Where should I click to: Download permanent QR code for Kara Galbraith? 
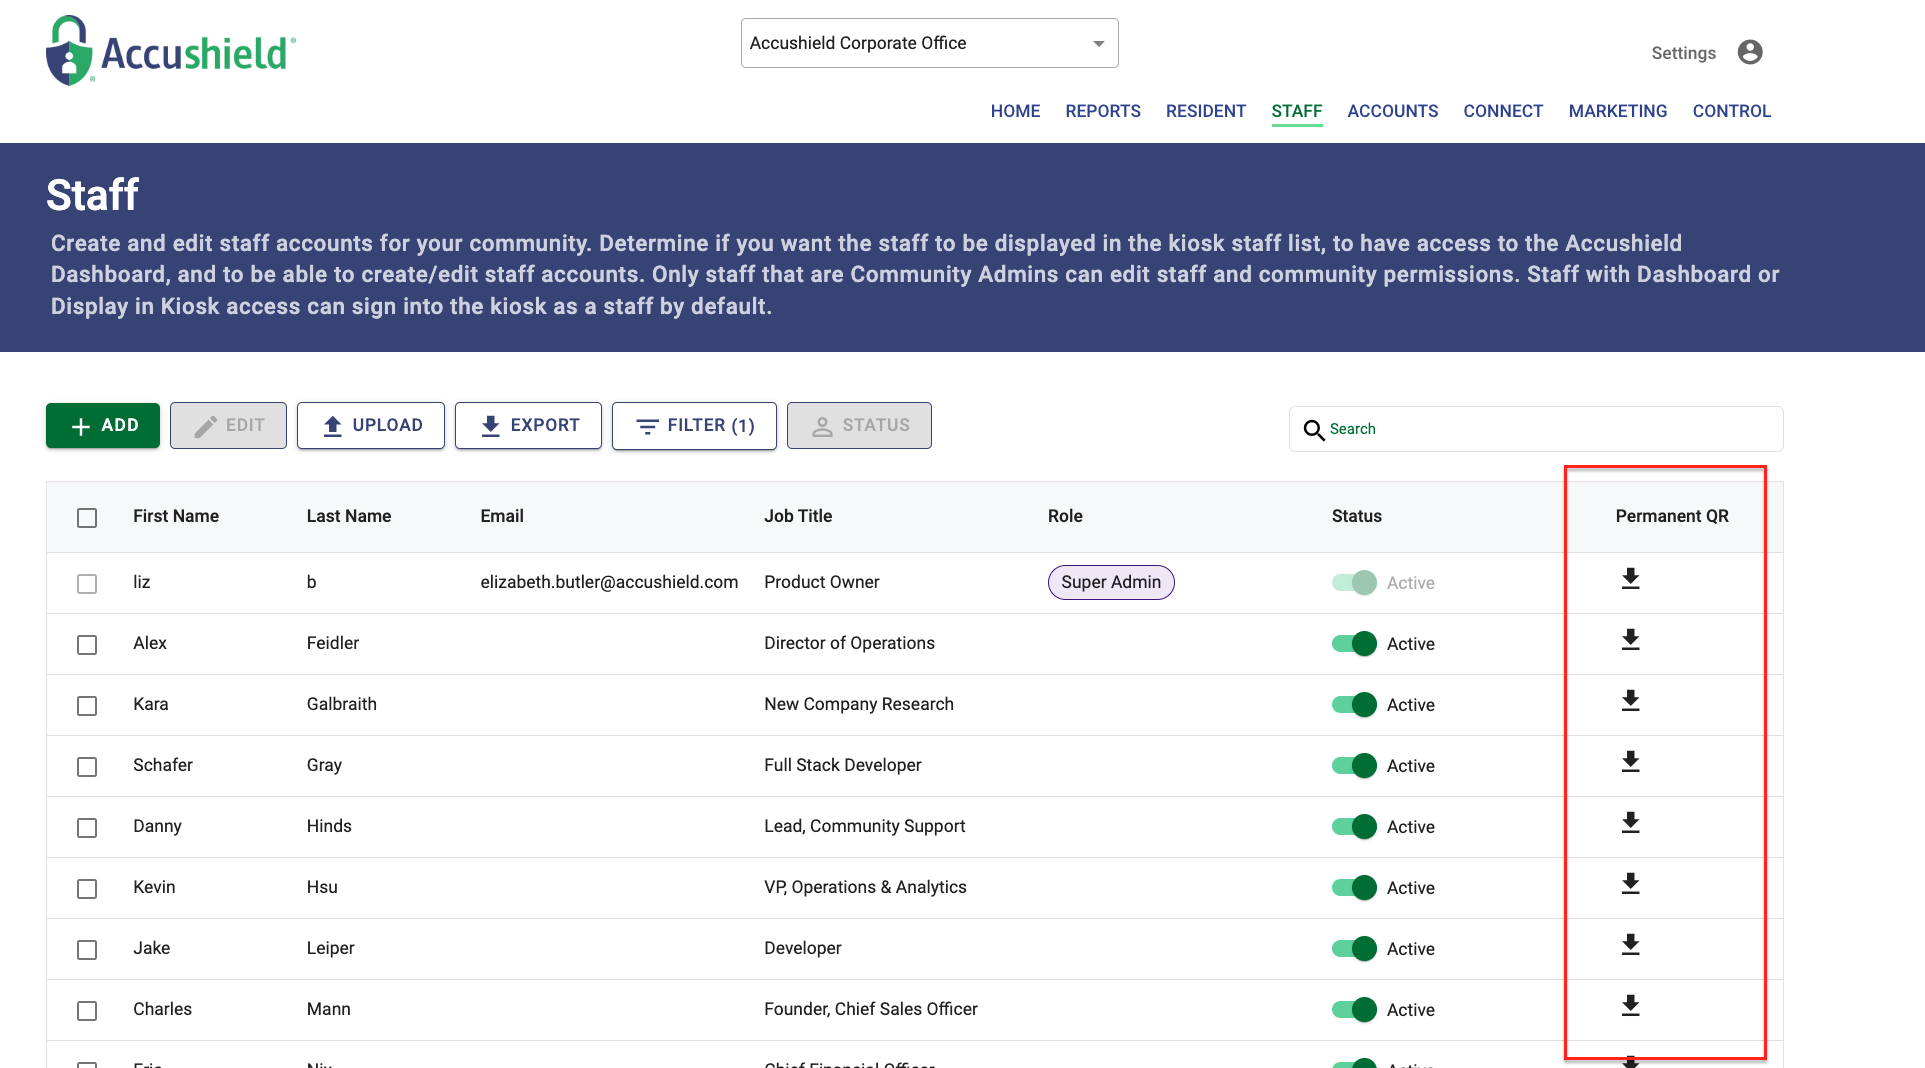pos(1630,701)
